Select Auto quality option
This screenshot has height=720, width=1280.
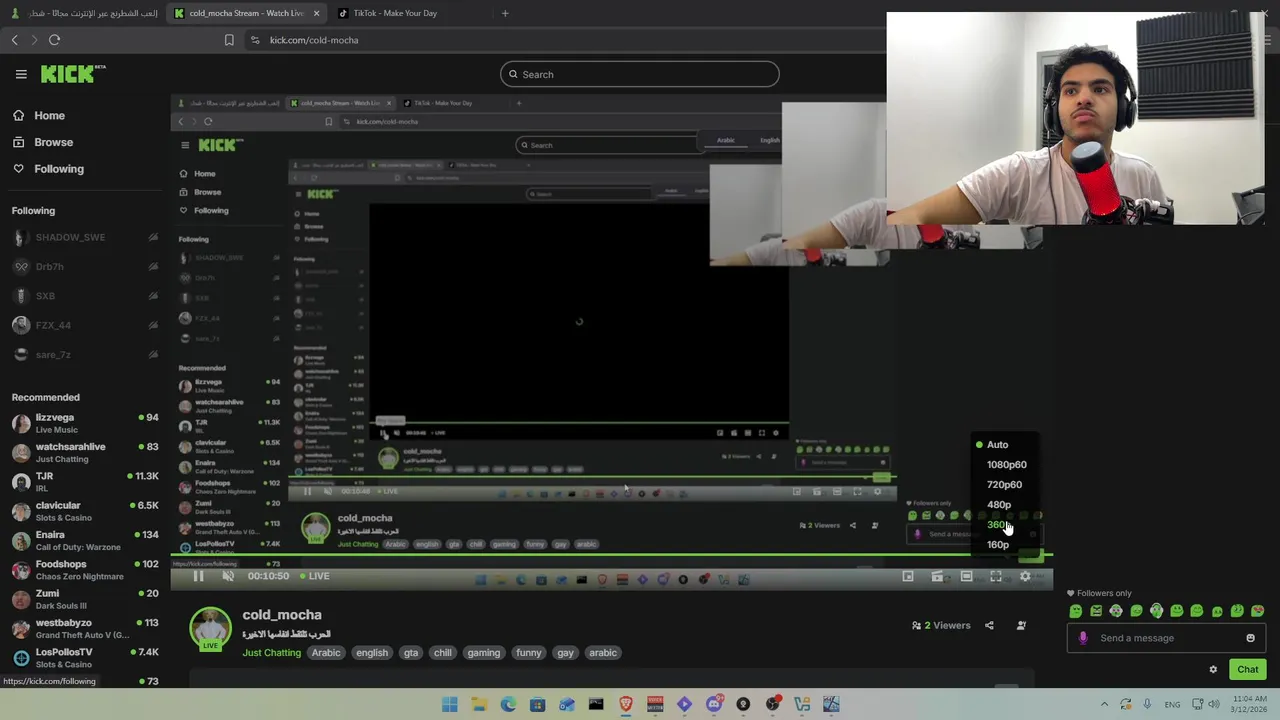(x=998, y=445)
